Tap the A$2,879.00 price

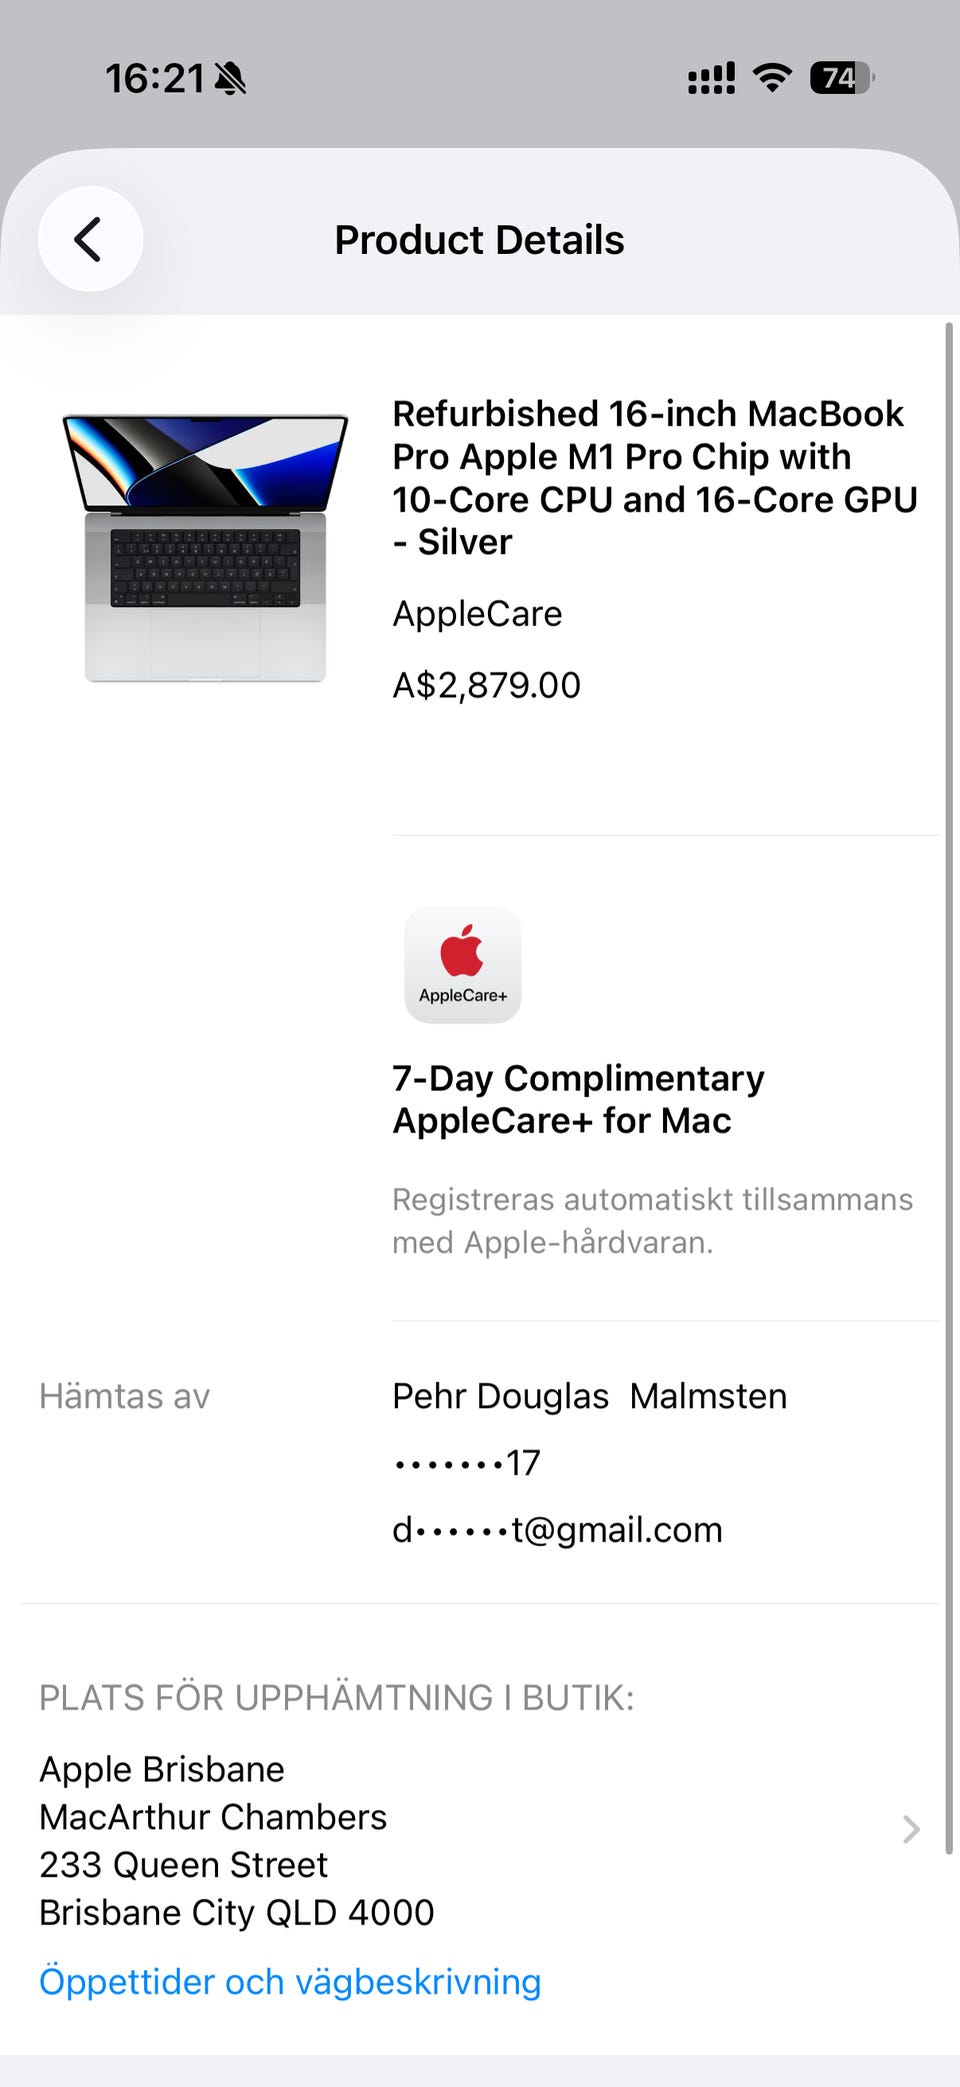tap(486, 685)
